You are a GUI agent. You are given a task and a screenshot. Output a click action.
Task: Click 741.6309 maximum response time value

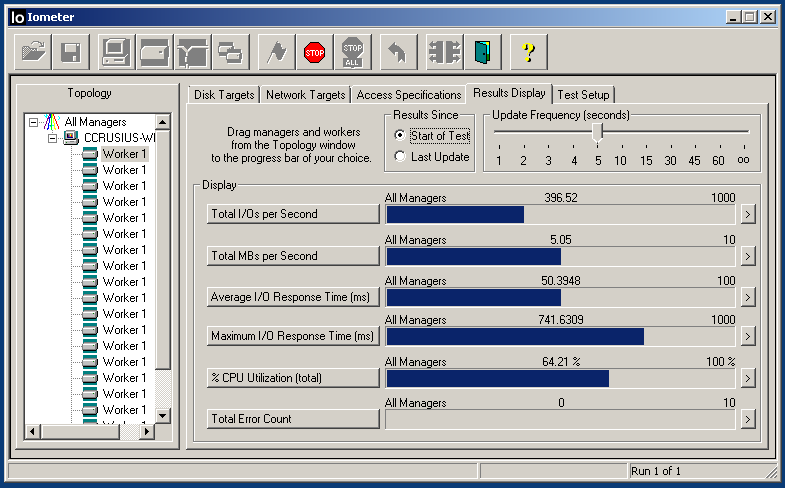pyautogui.click(x=561, y=320)
